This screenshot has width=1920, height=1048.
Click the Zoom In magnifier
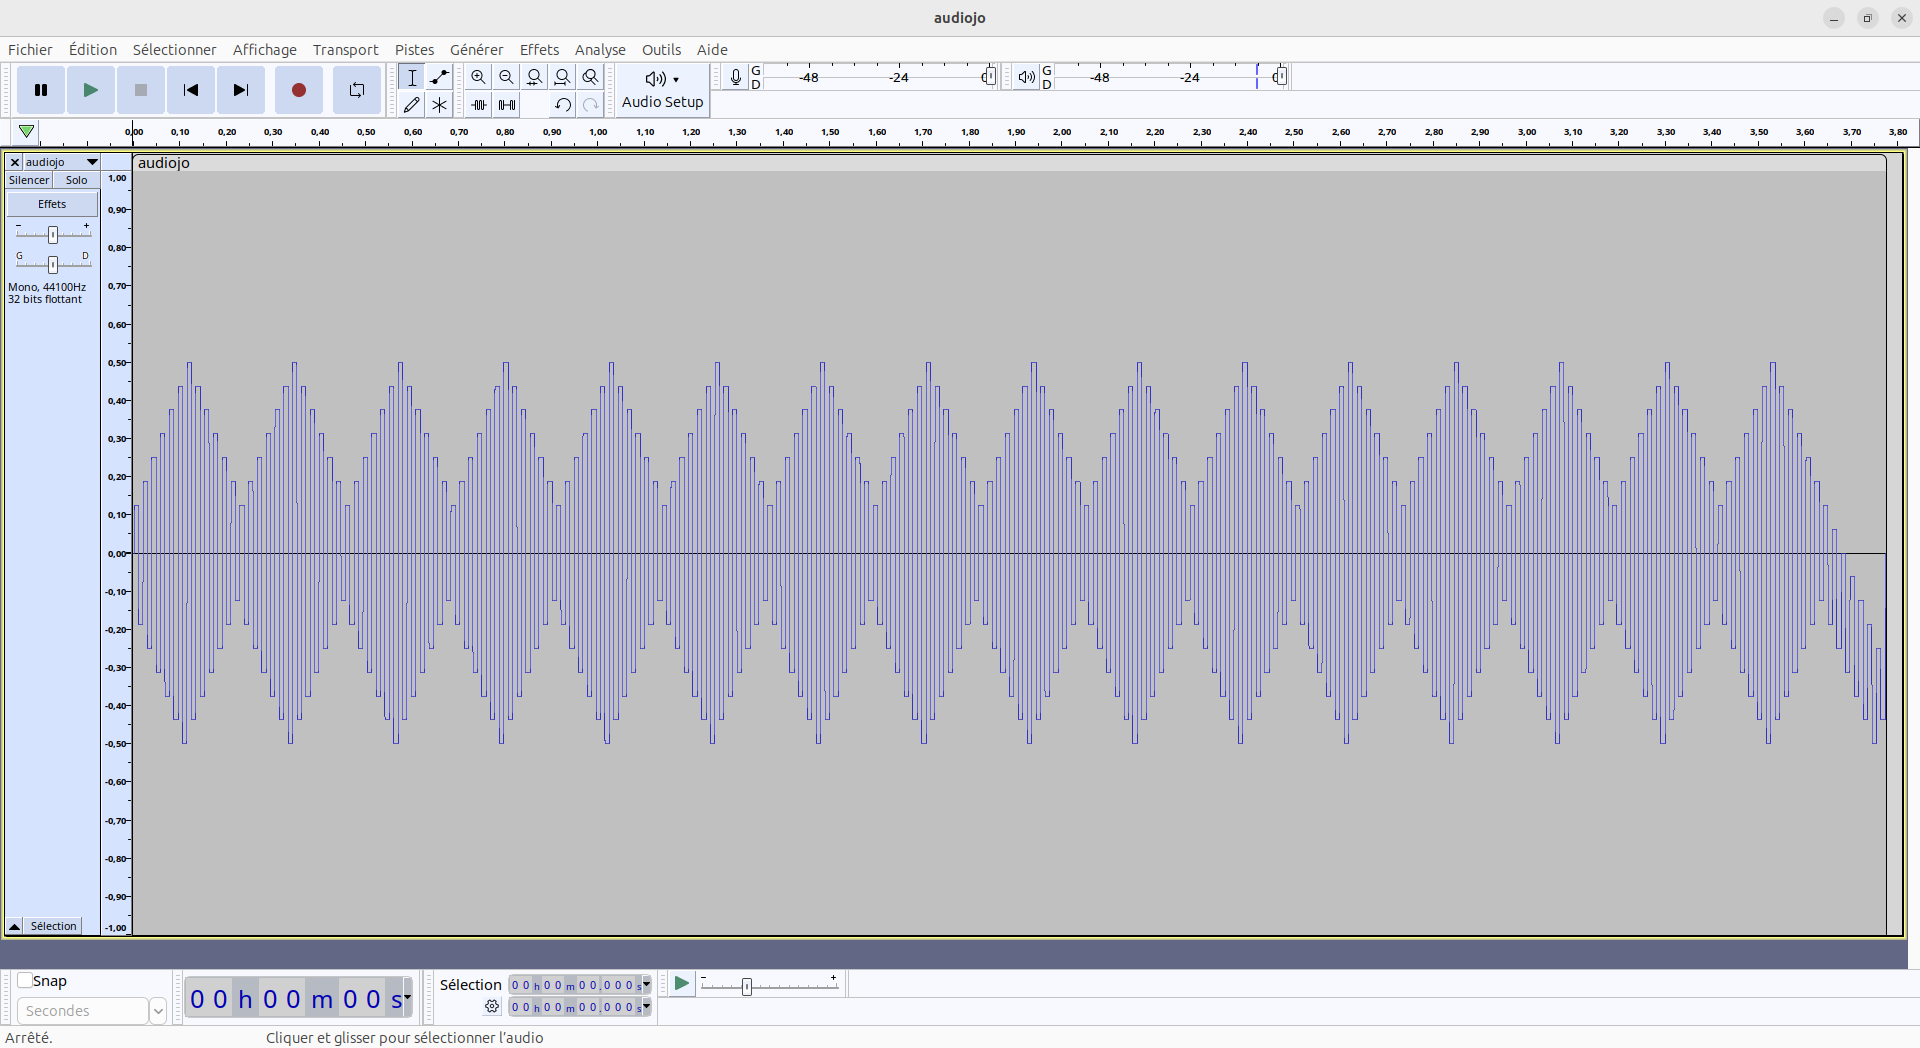coord(478,77)
